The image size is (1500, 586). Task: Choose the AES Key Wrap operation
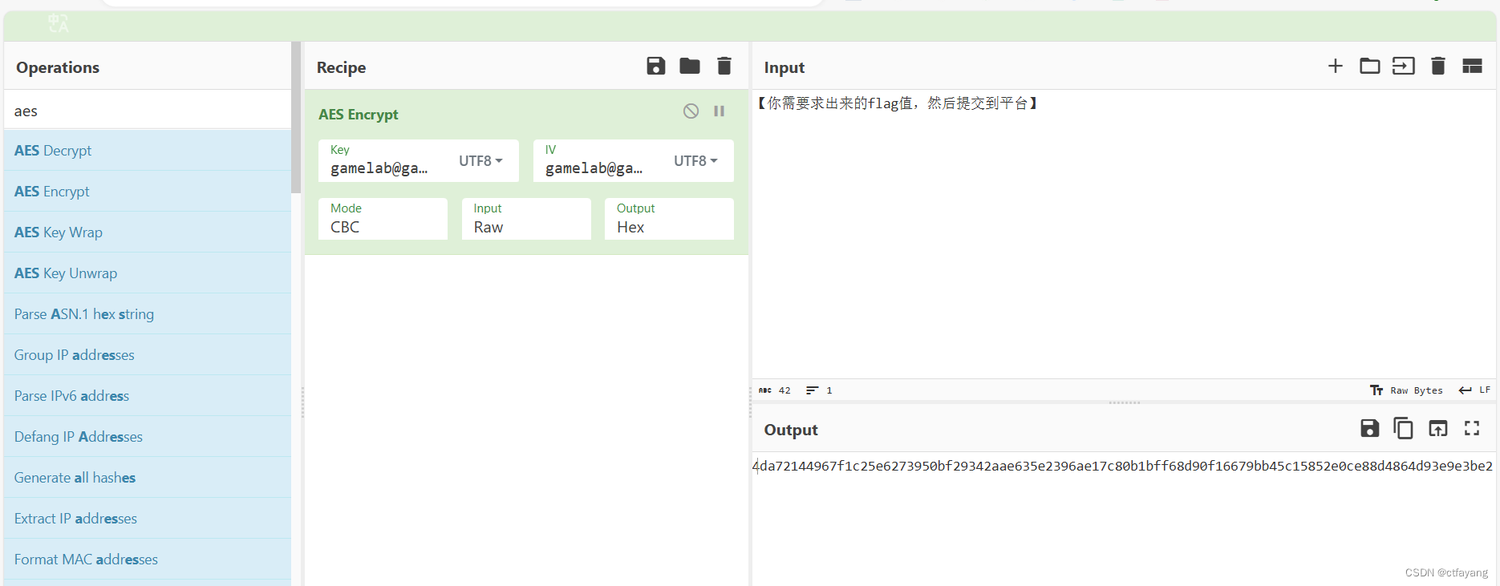pos(58,232)
